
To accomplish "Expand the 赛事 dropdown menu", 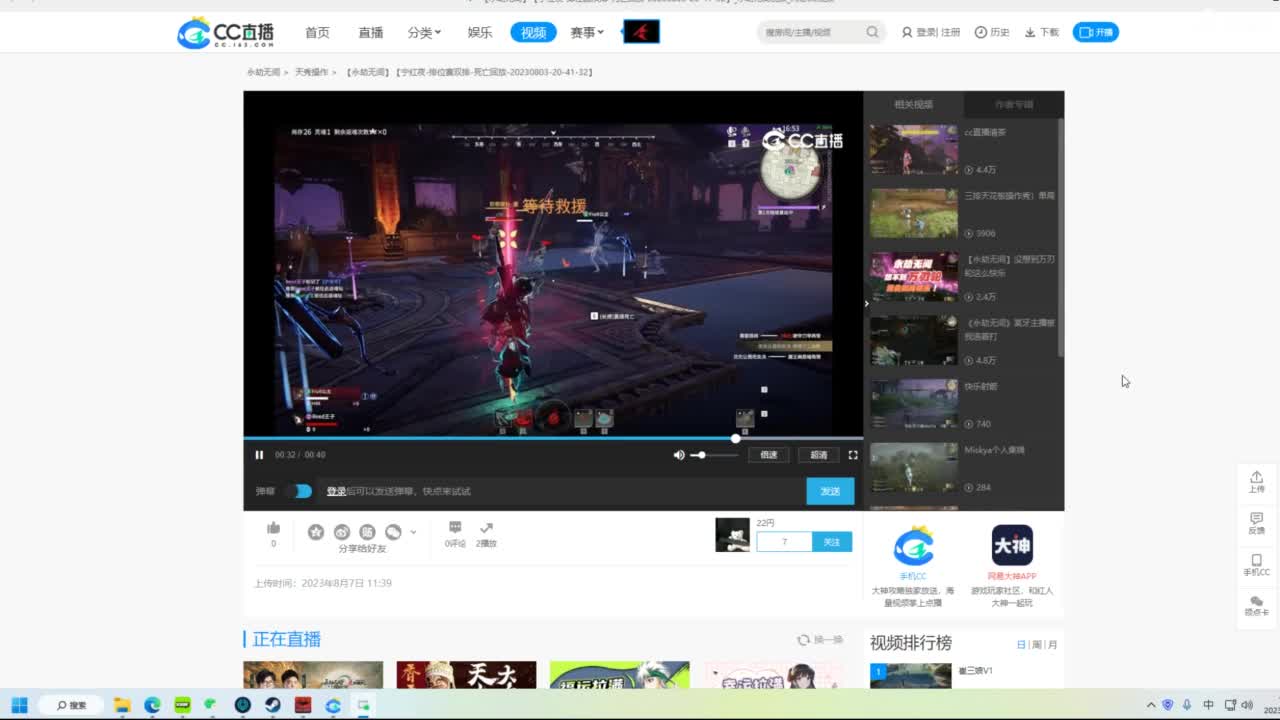I will point(587,32).
